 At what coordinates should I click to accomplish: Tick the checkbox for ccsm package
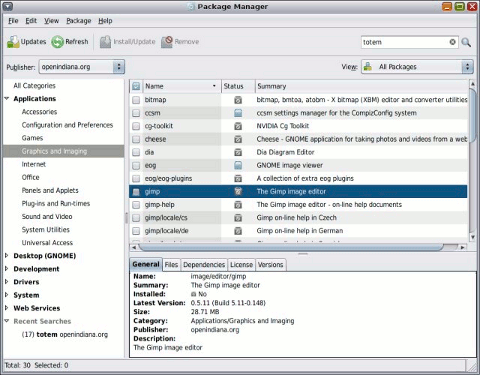(x=136, y=113)
